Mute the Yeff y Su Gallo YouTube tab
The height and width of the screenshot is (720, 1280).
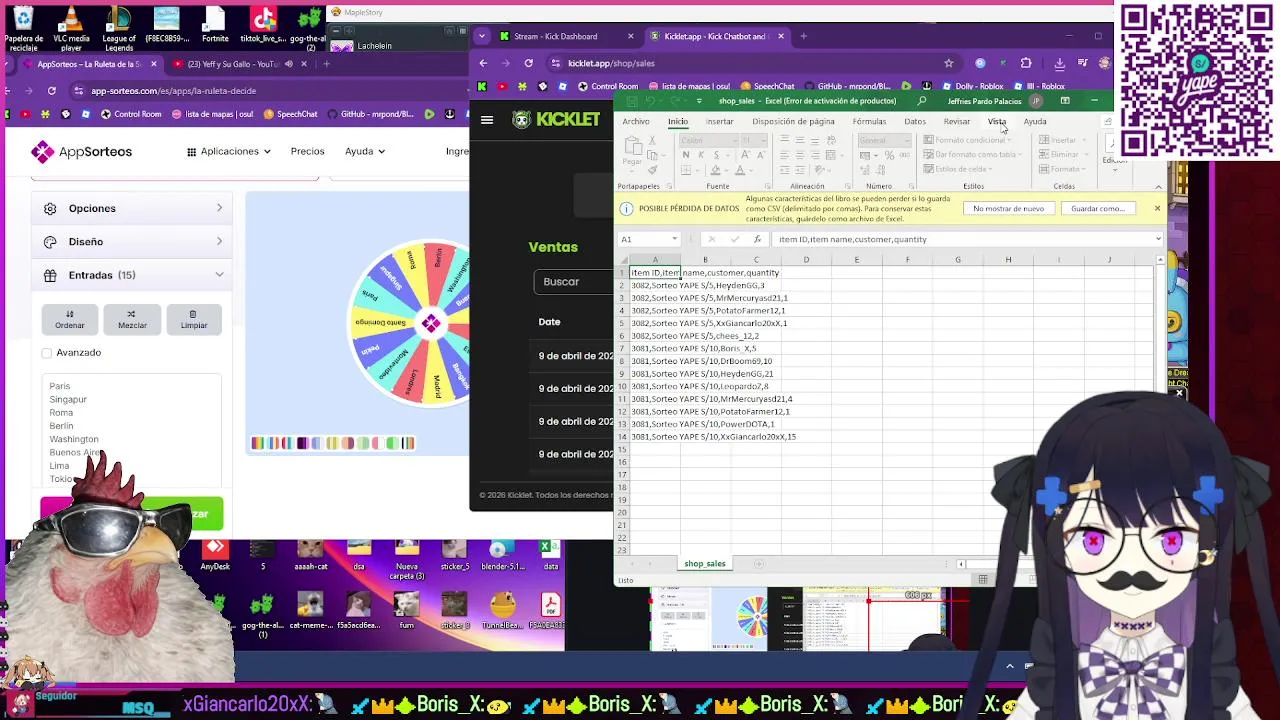[289, 64]
